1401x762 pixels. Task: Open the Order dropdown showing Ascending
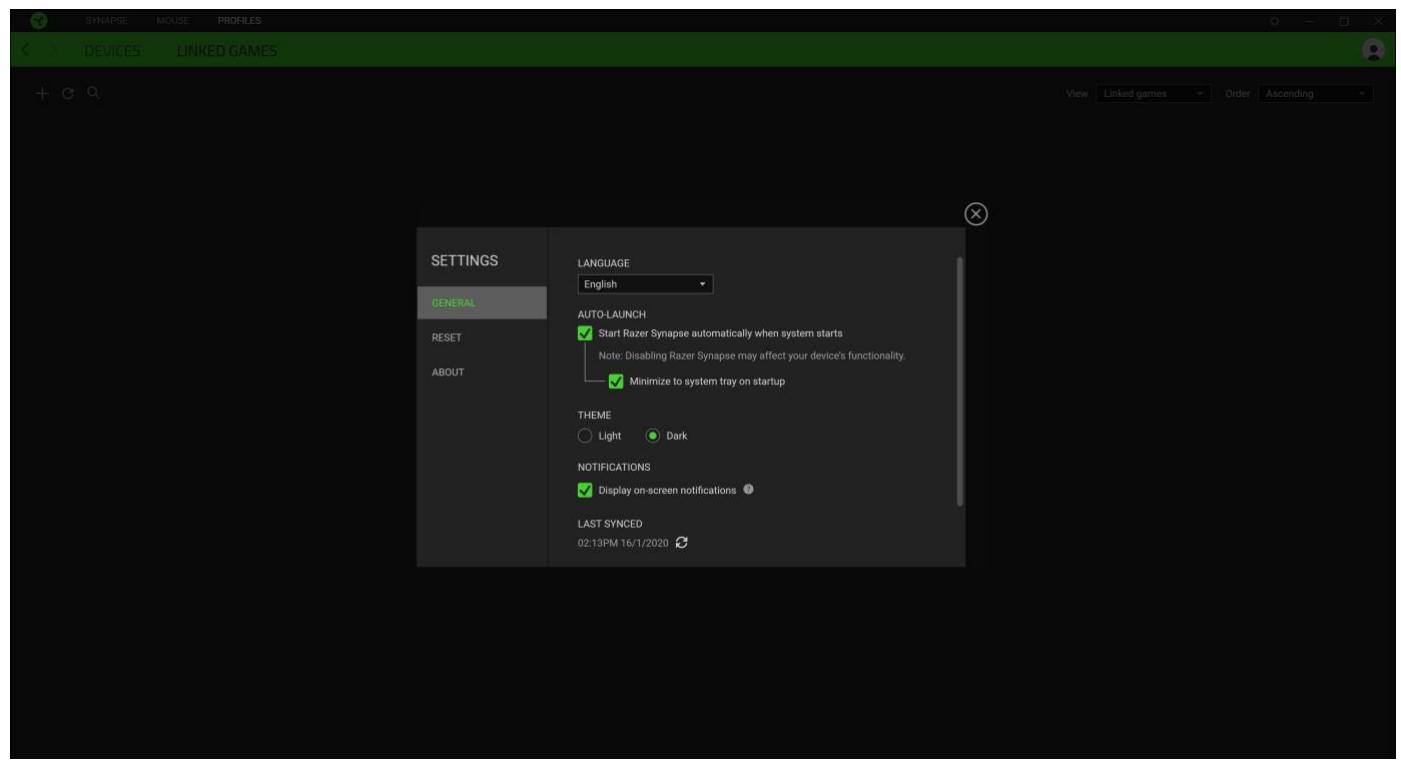click(1315, 94)
